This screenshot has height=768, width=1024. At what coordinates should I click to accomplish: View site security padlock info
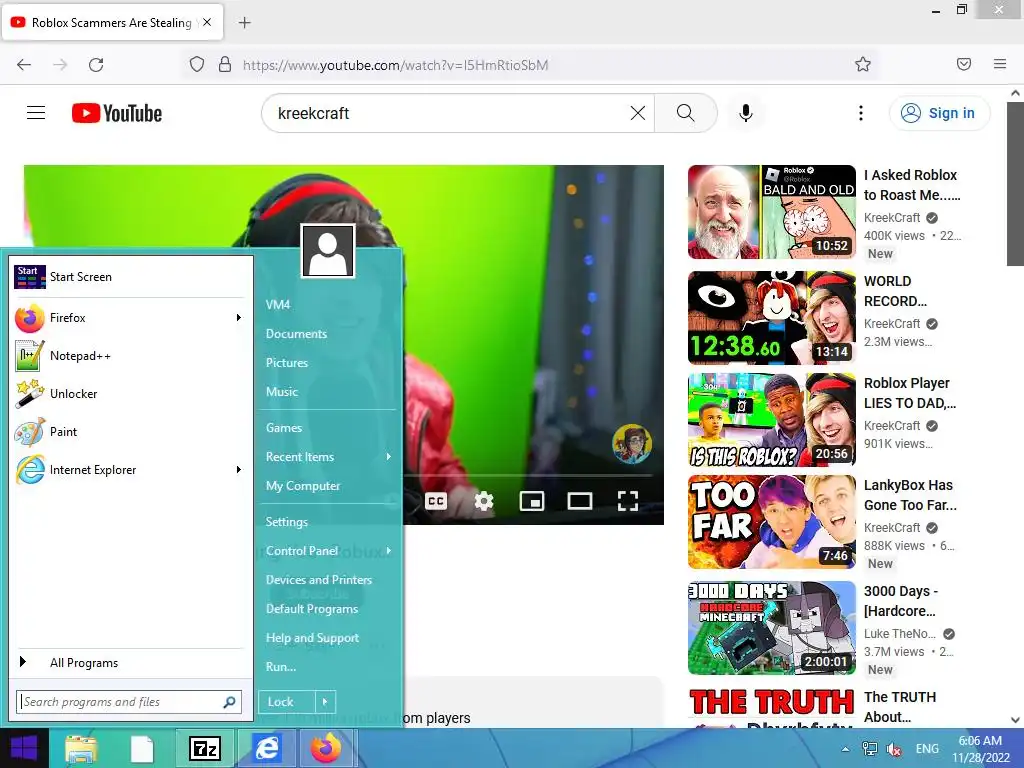coord(225,65)
